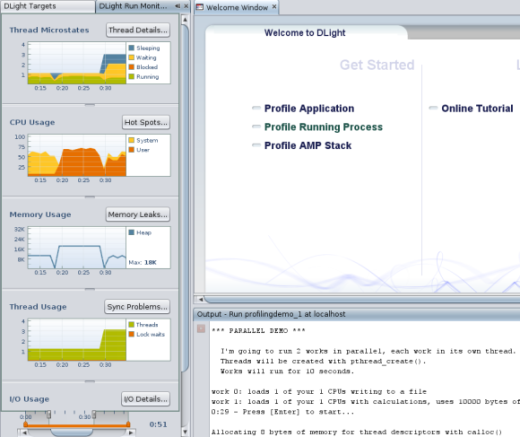The width and height of the screenshot is (520, 437).
Task: Click the timeline scroll right arrow
Action: click(131, 433)
